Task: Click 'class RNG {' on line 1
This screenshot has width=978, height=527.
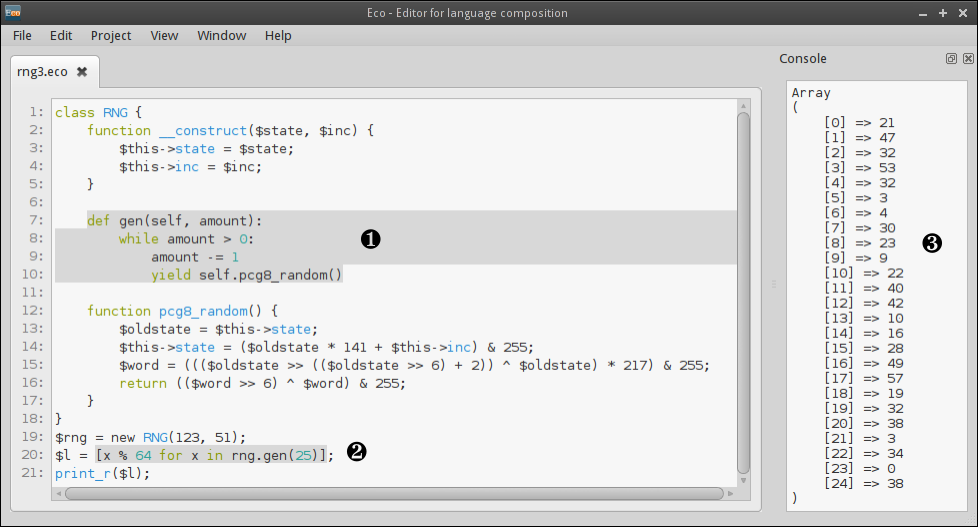Action: pyautogui.click(x=99, y=112)
